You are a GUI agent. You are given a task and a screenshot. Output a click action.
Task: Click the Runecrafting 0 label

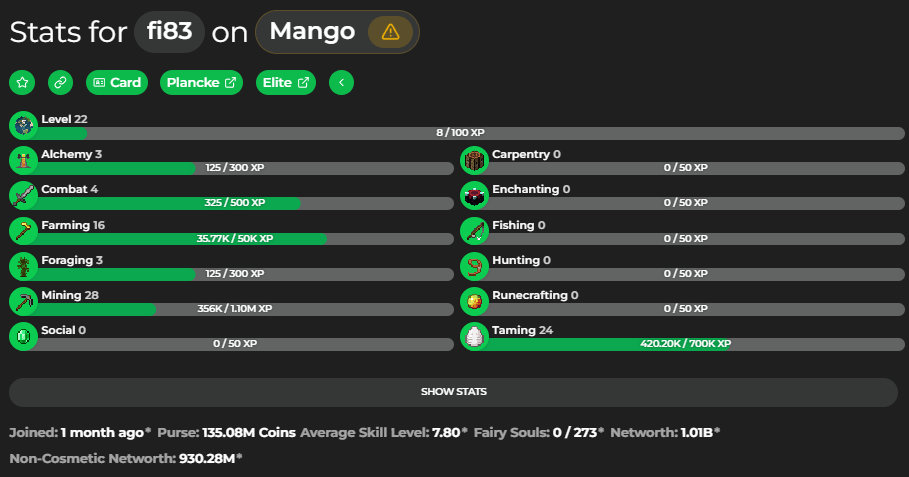coord(535,295)
